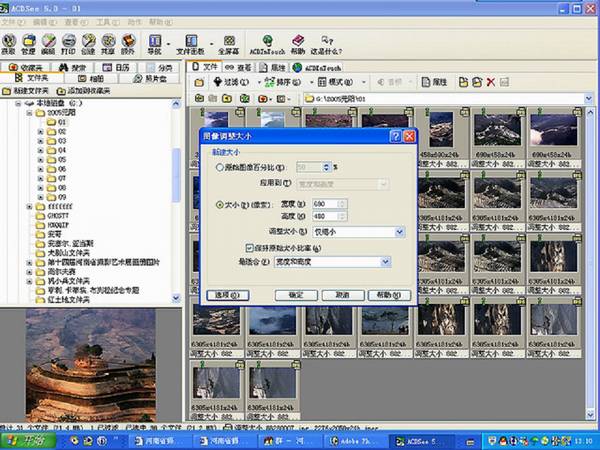Open the address path dropdown arrow
Screen dimensions: 600x450
point(589,99)
